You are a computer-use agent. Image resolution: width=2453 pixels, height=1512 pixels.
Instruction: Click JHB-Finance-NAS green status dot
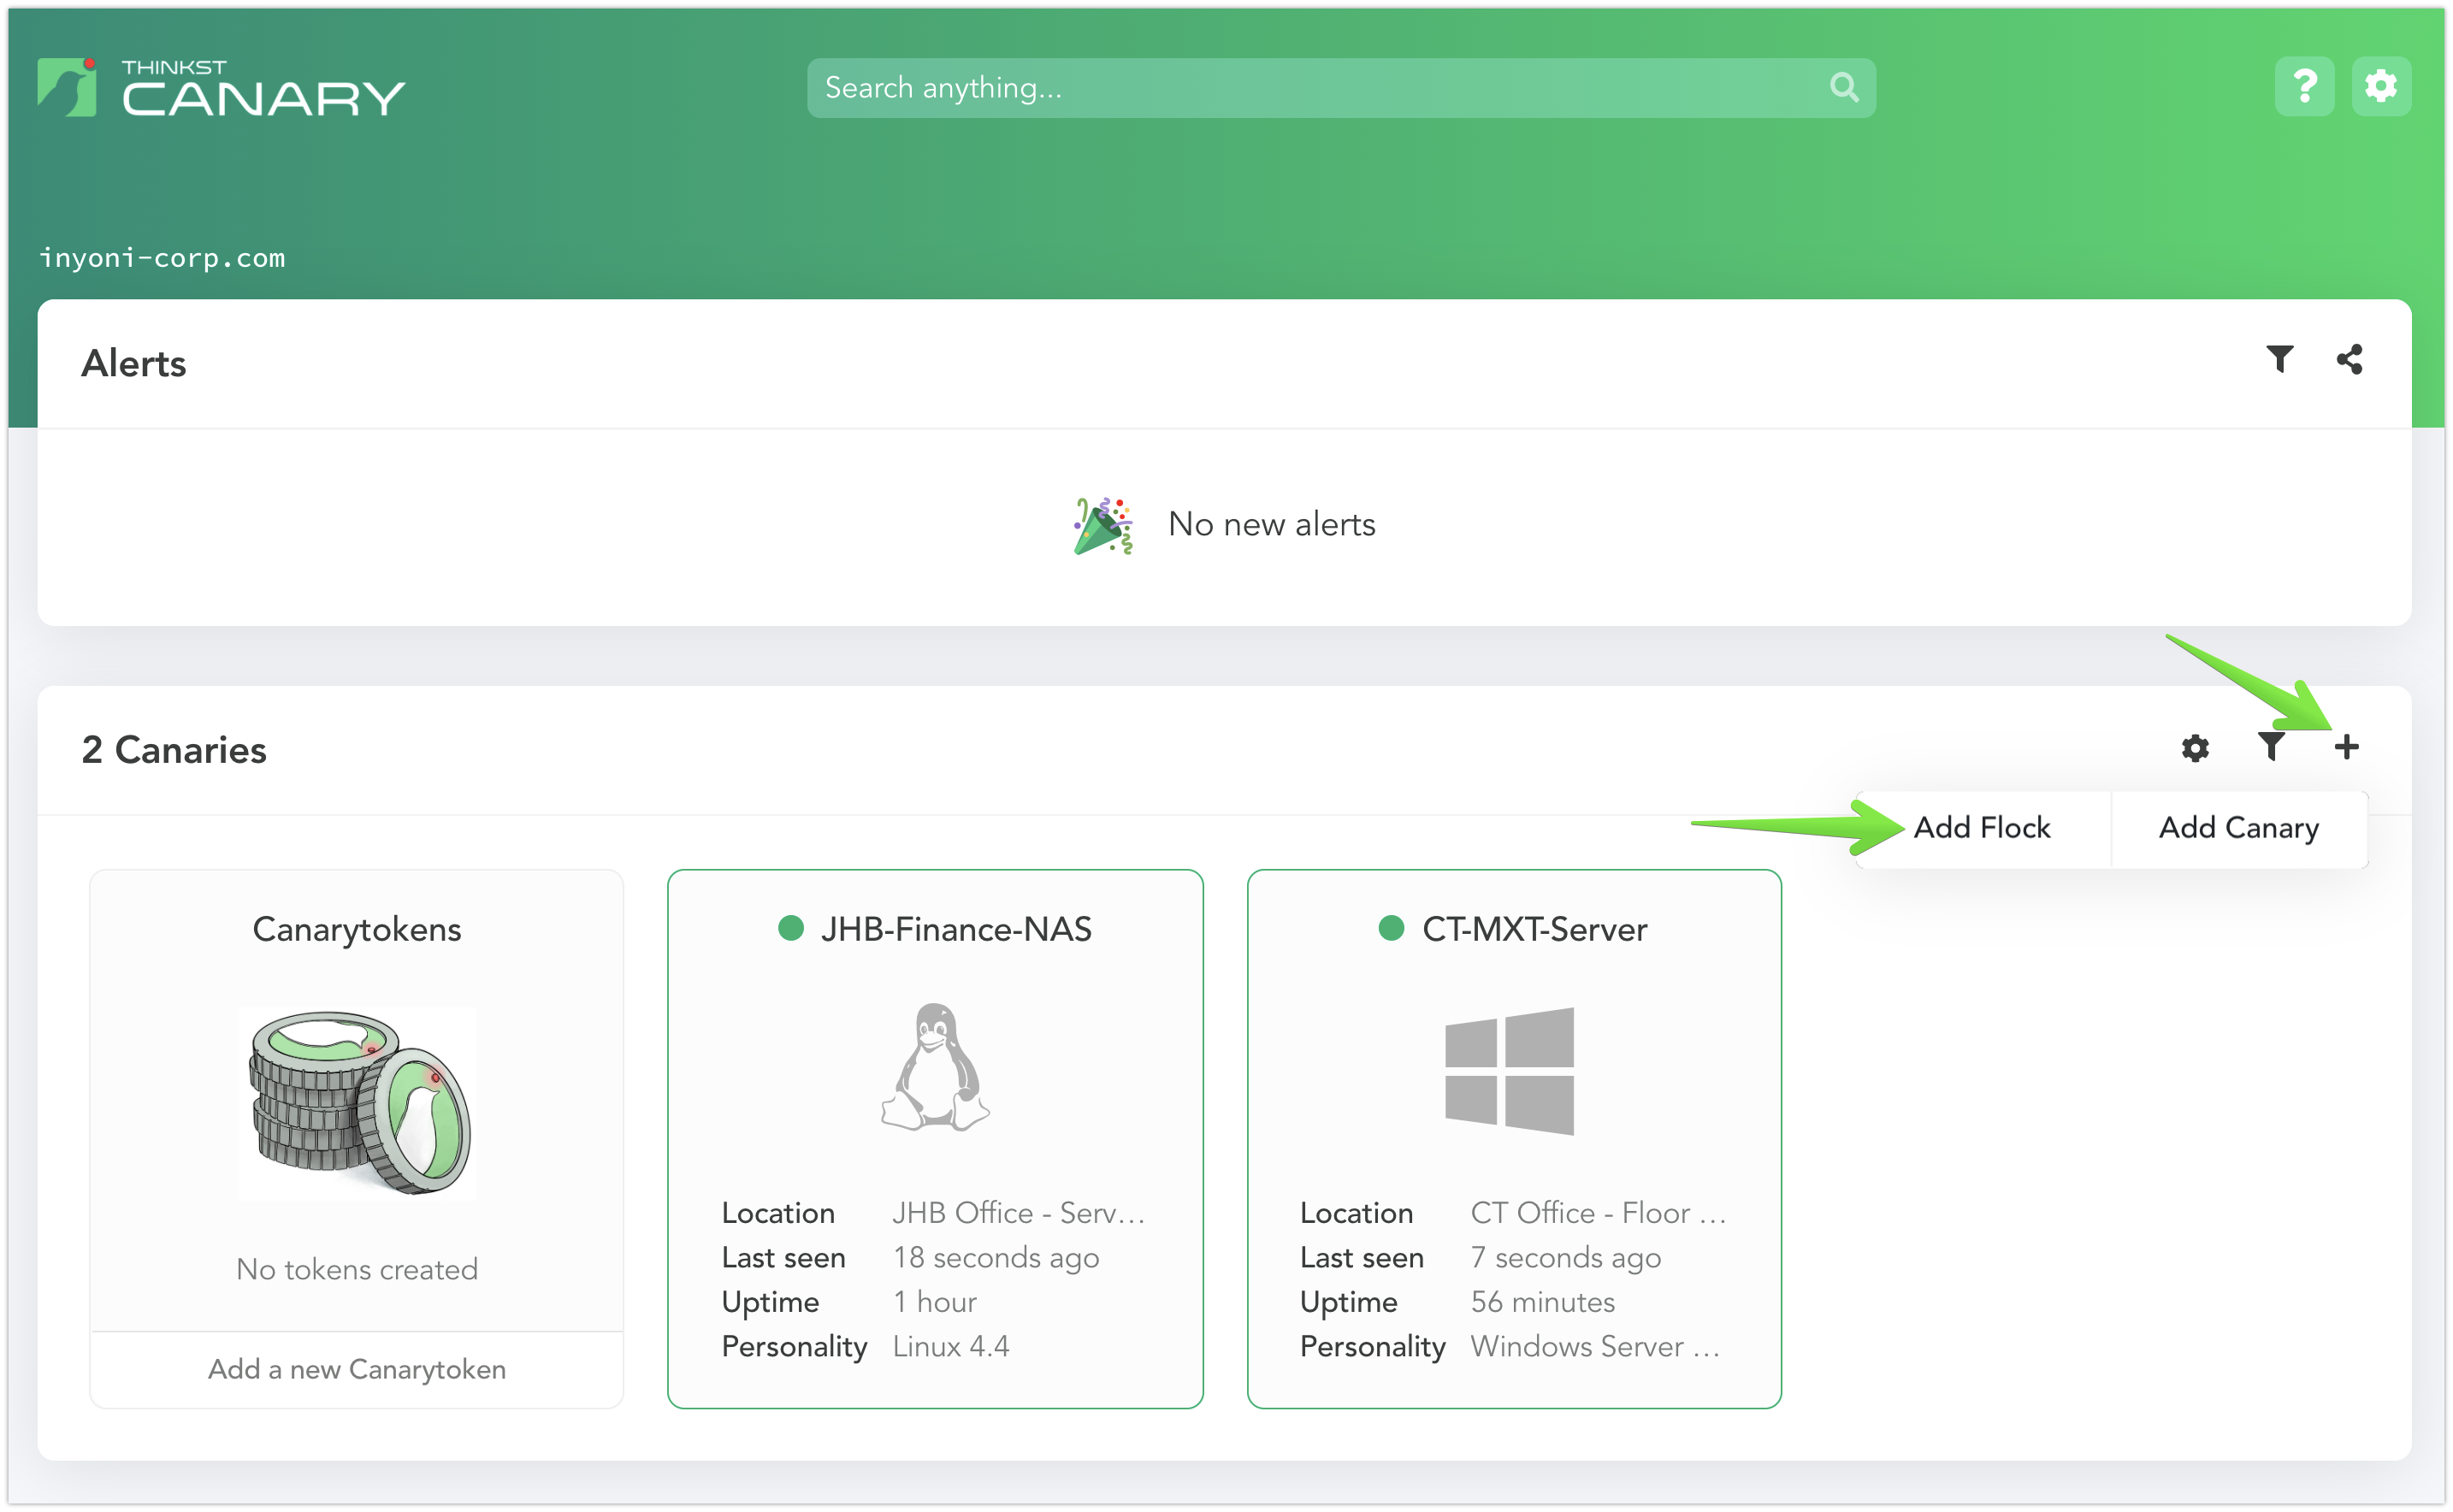791,928
